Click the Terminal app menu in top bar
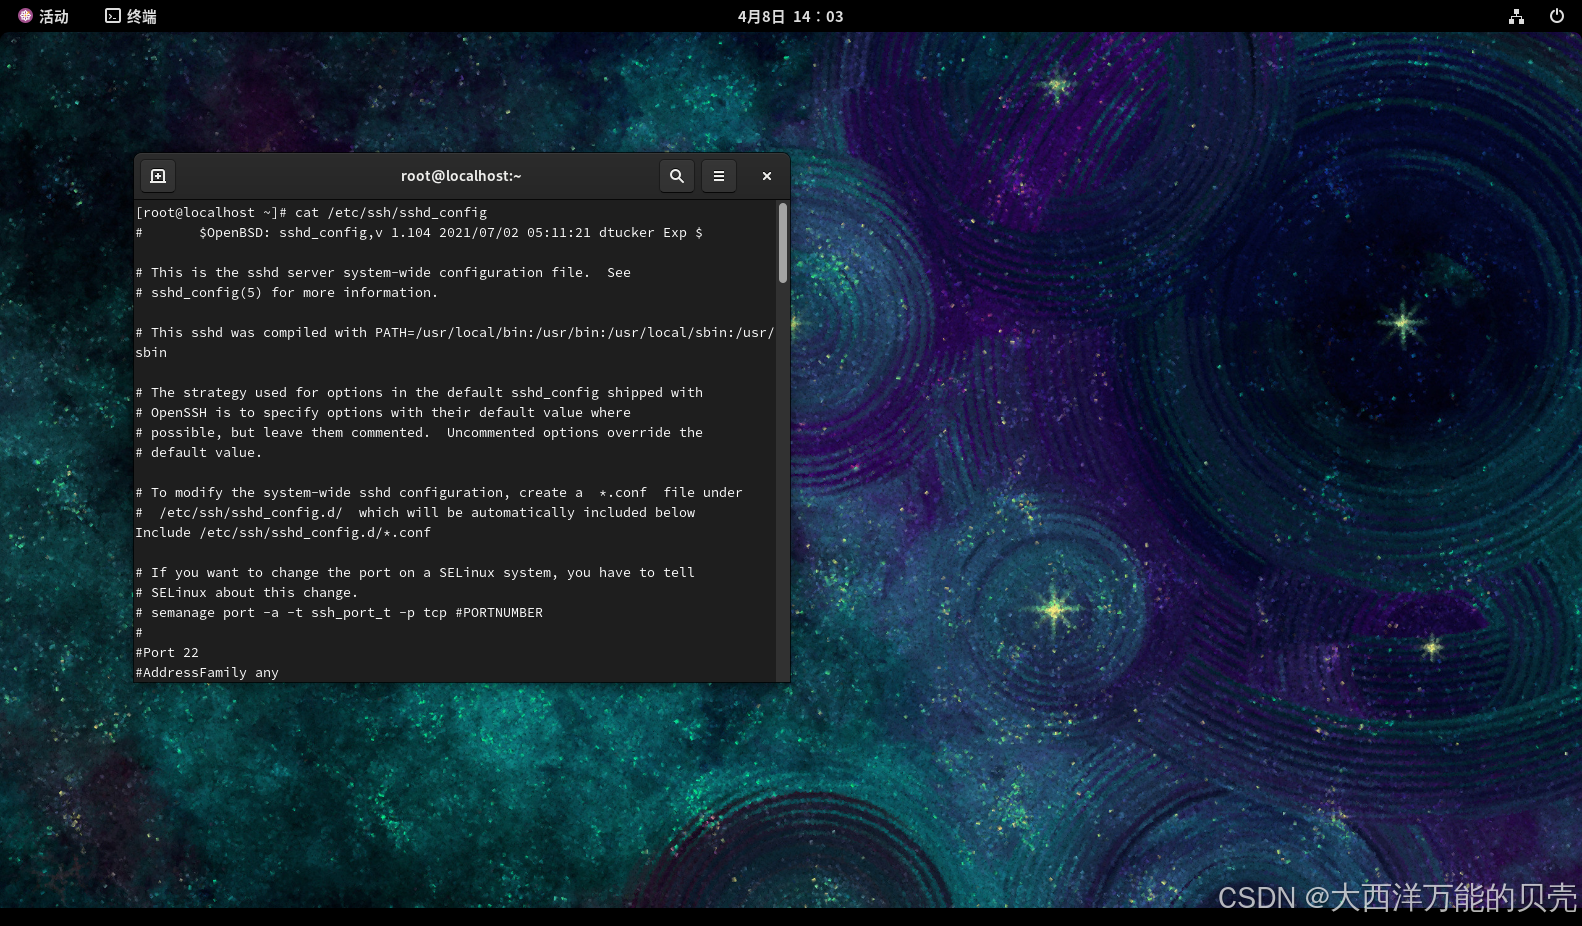 click(131, 16)
